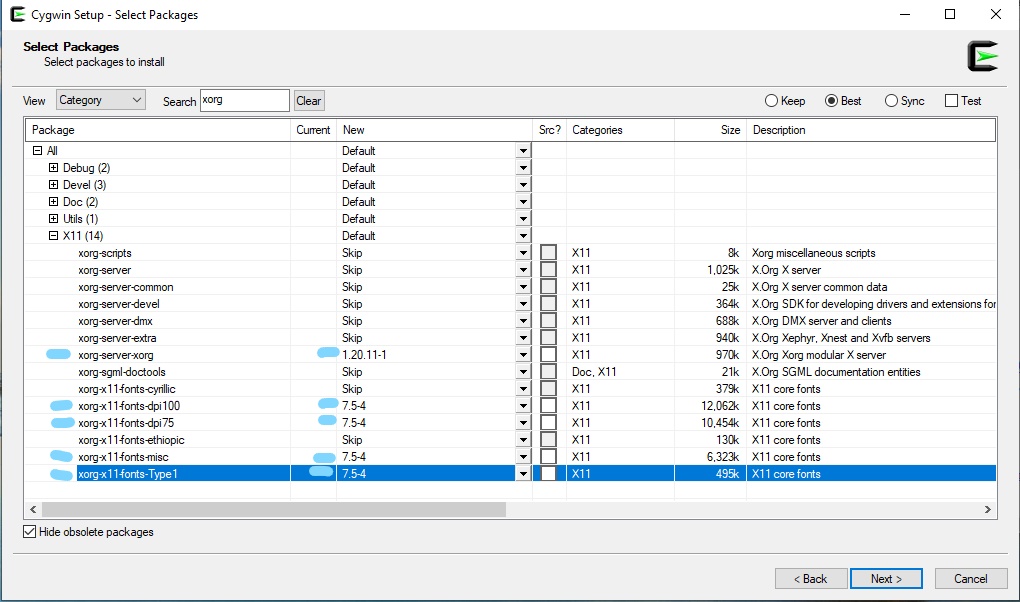This screenshot has width=1020, height=602.
Task: Clear the search field with Clear button
Action: pos(309,101)
